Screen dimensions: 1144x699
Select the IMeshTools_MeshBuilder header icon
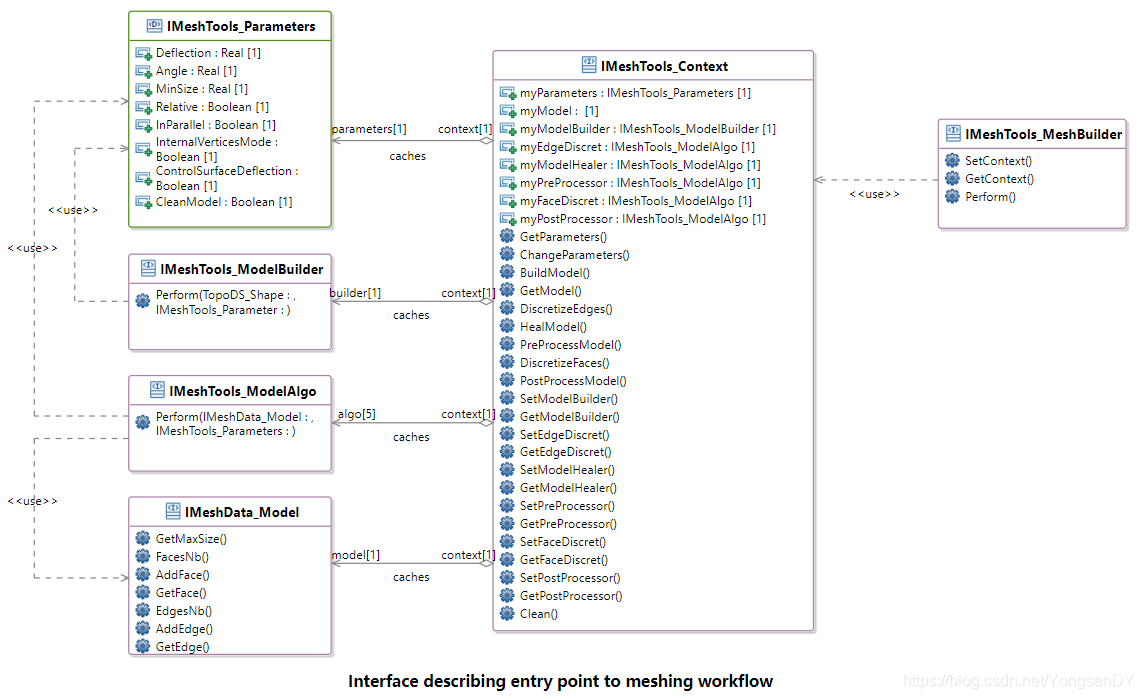coord(953,134)
